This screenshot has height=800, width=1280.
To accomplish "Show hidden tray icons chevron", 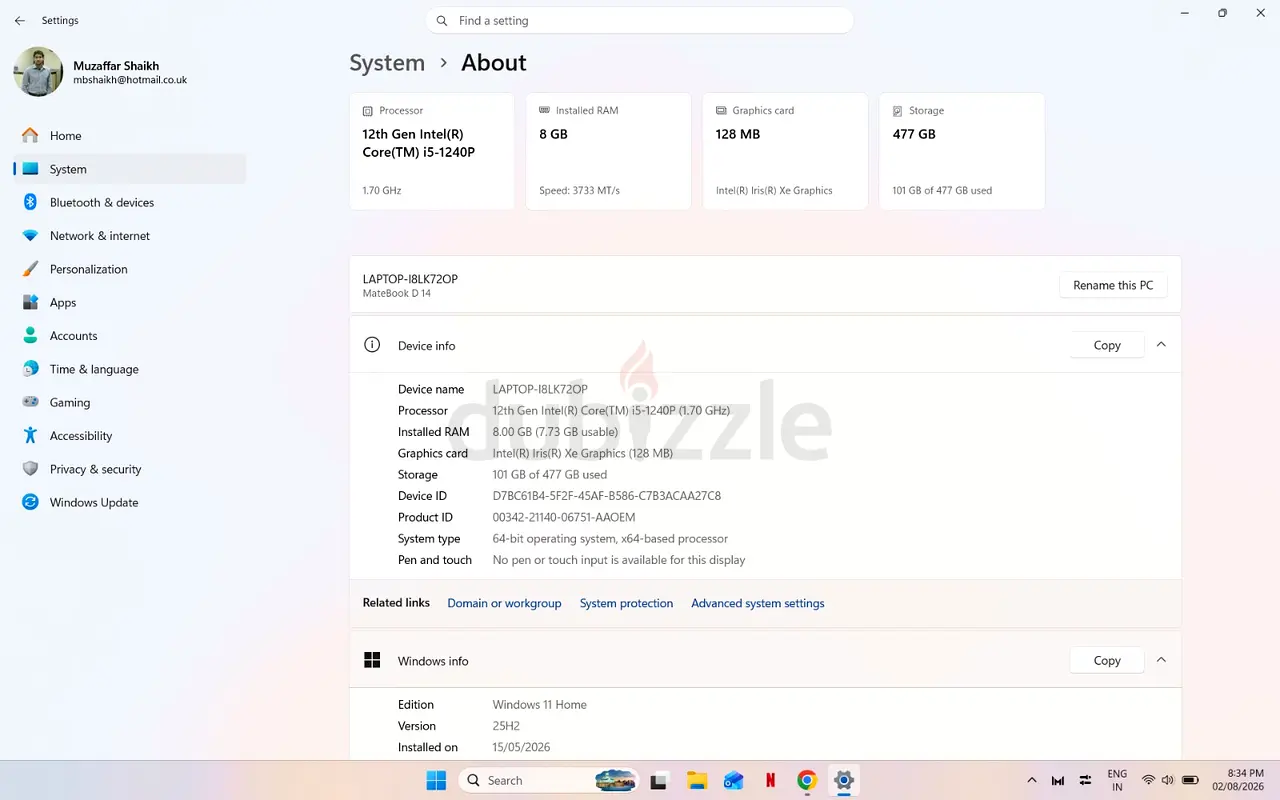I will [x=1031, y=780].
